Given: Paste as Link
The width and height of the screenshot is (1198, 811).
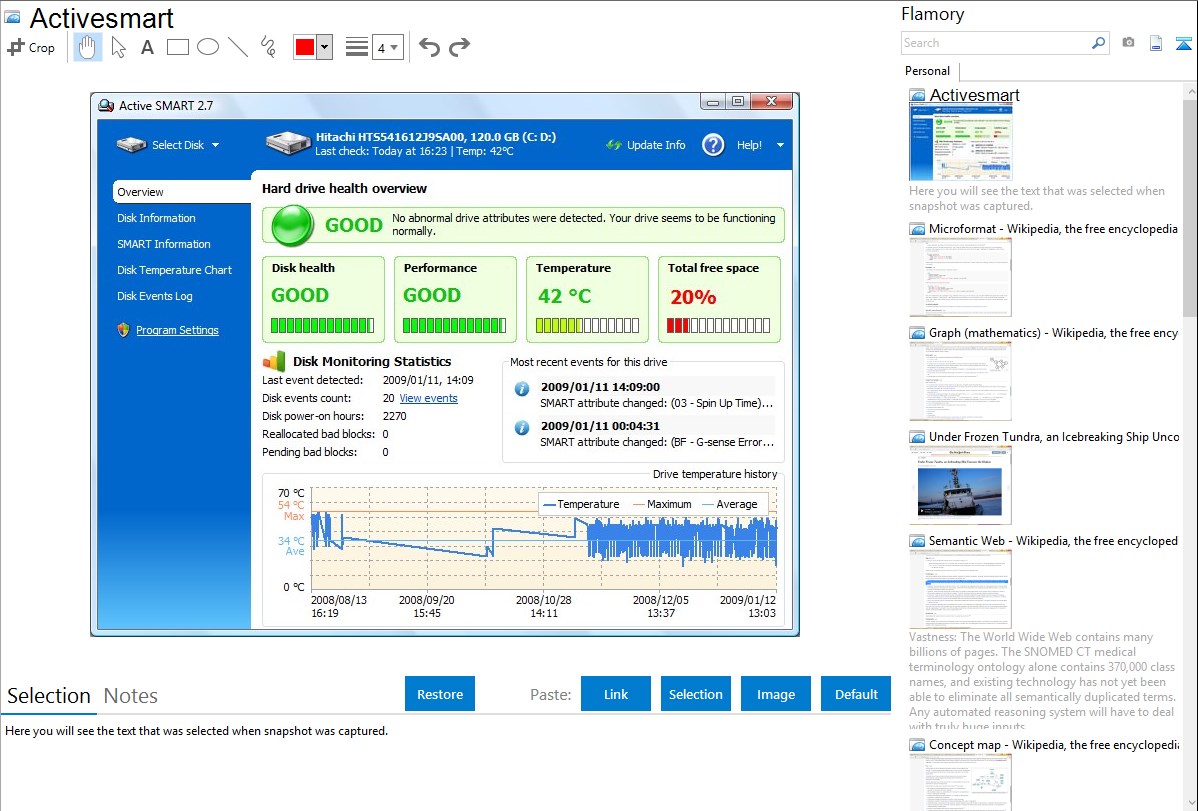Looking at the screenshot, I should coord(616,694).
